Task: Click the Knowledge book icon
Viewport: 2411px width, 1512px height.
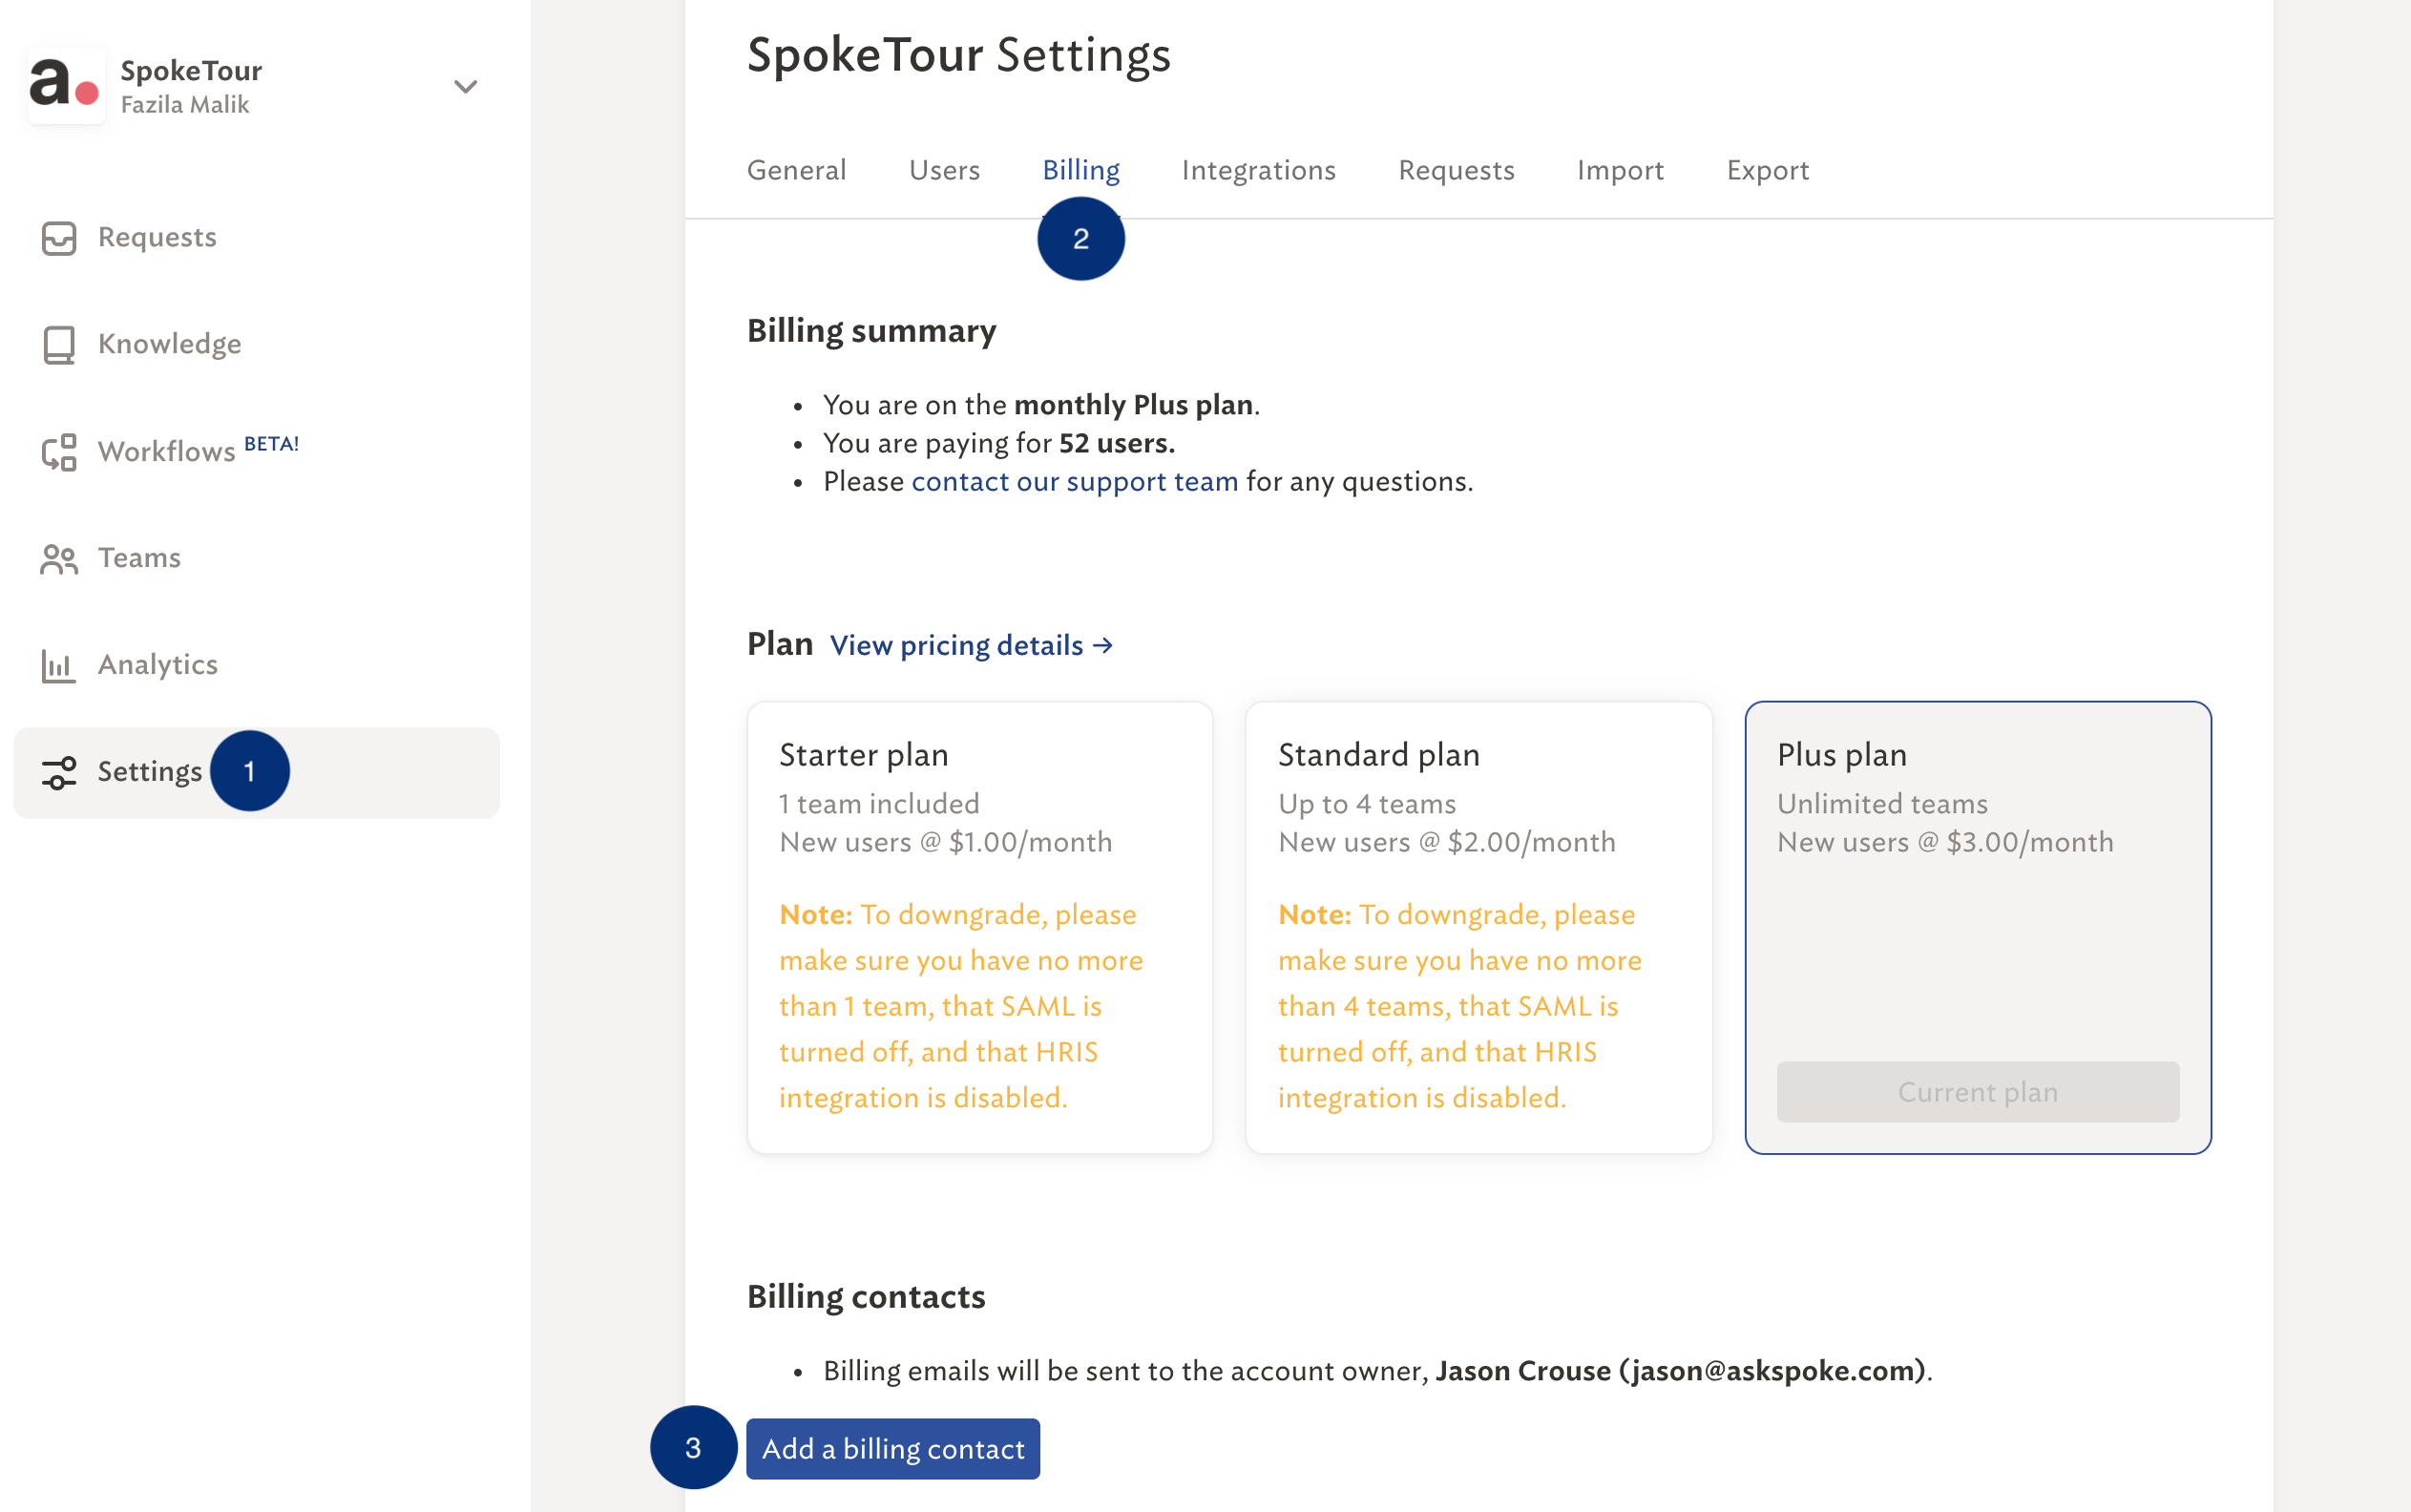Action: click(59, 345)
